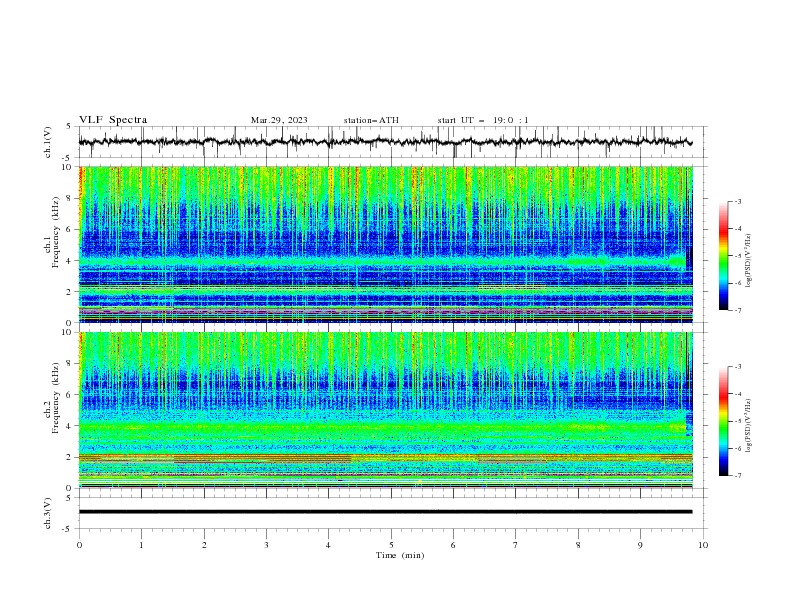
Task: Click the date 'Mar.29, 2023'
Action: click(279, 120)
